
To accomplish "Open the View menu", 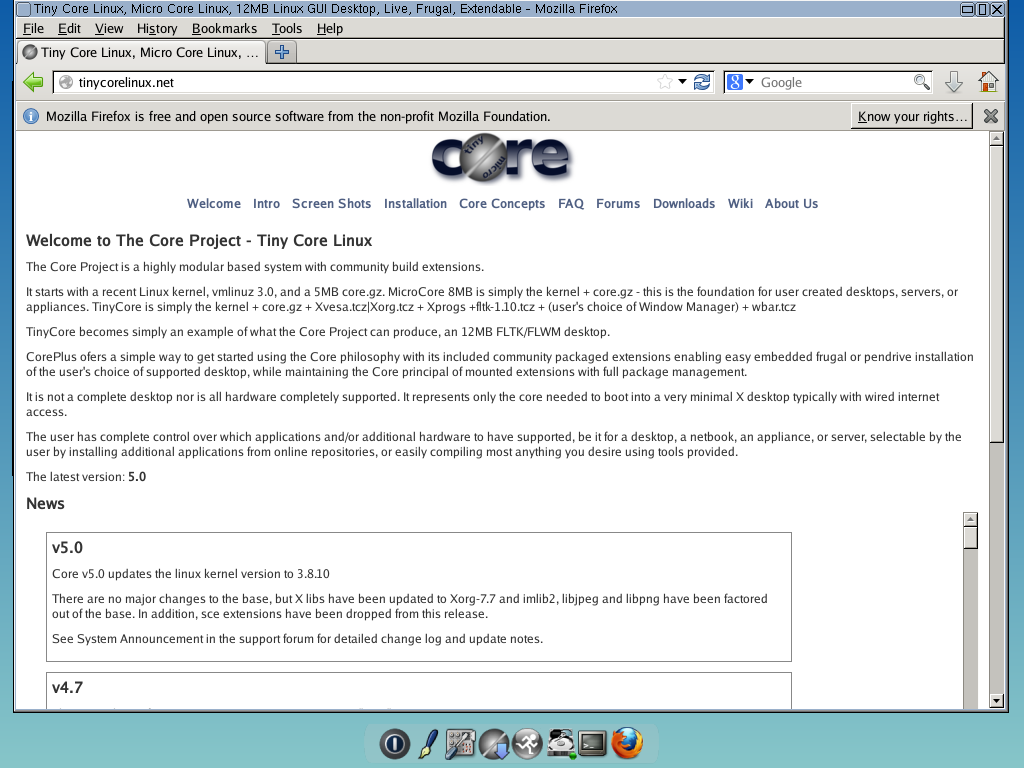I will [x=108, y=29].
